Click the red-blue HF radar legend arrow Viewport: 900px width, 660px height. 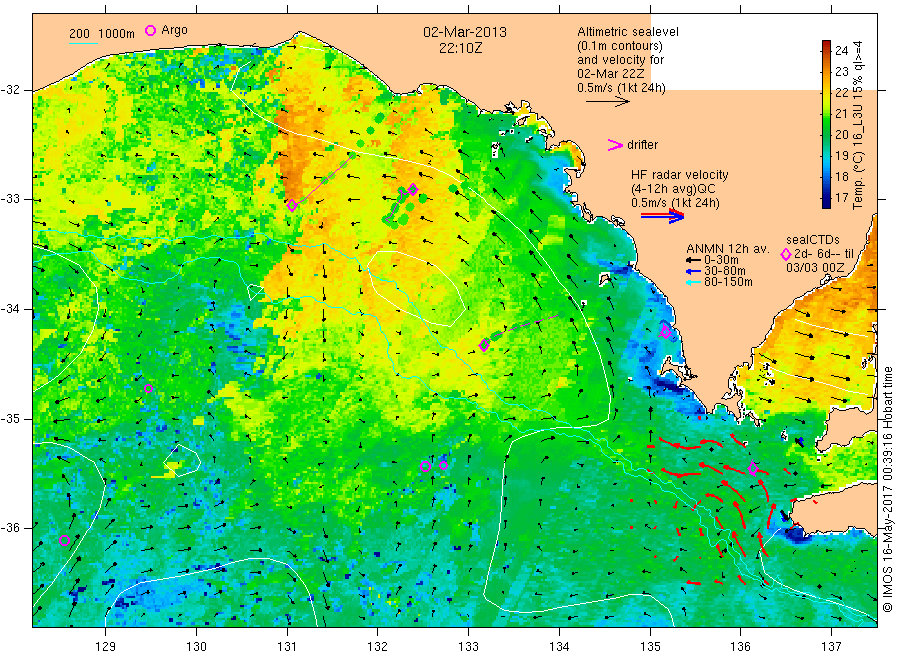point(662,216)
